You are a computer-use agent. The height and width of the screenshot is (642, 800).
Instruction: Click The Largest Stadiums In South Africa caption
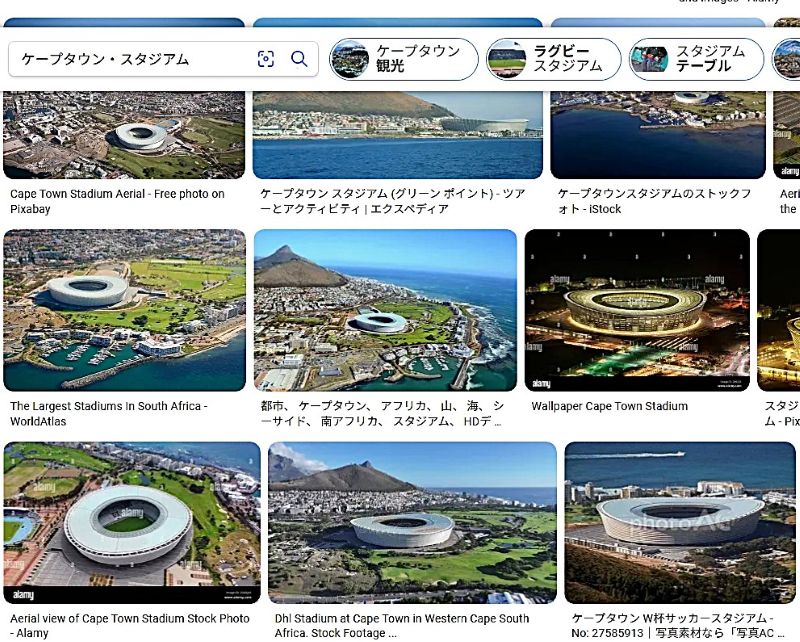(109, 413)
